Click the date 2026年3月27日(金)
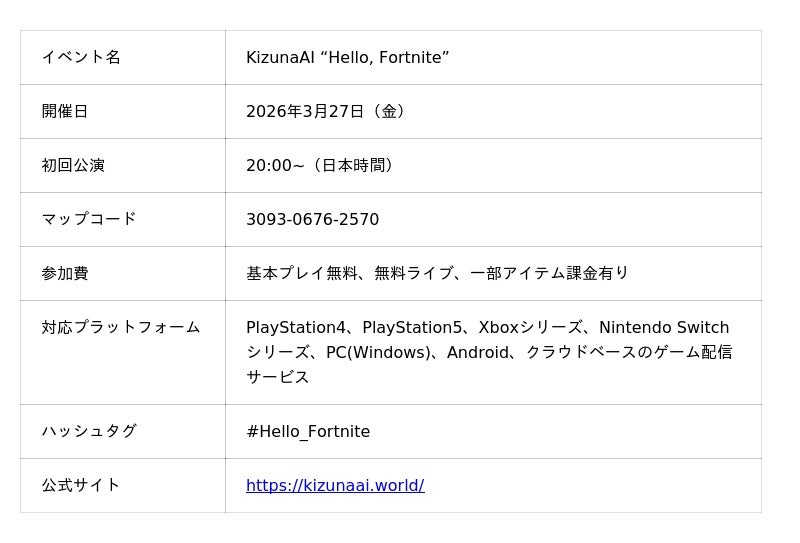The width and height of the screenshot is (800, 543). pos(328,112)
